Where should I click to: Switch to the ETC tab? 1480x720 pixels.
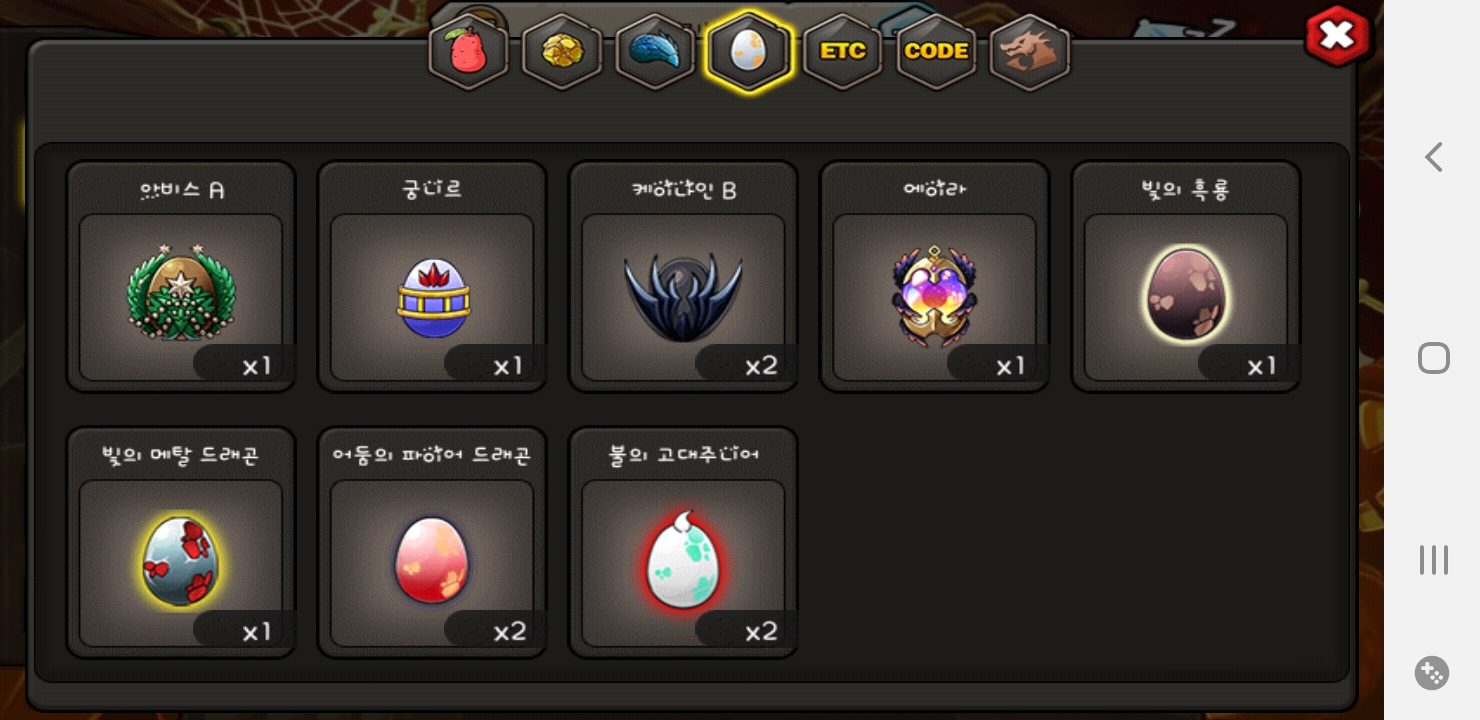click(x=843, y=52)
